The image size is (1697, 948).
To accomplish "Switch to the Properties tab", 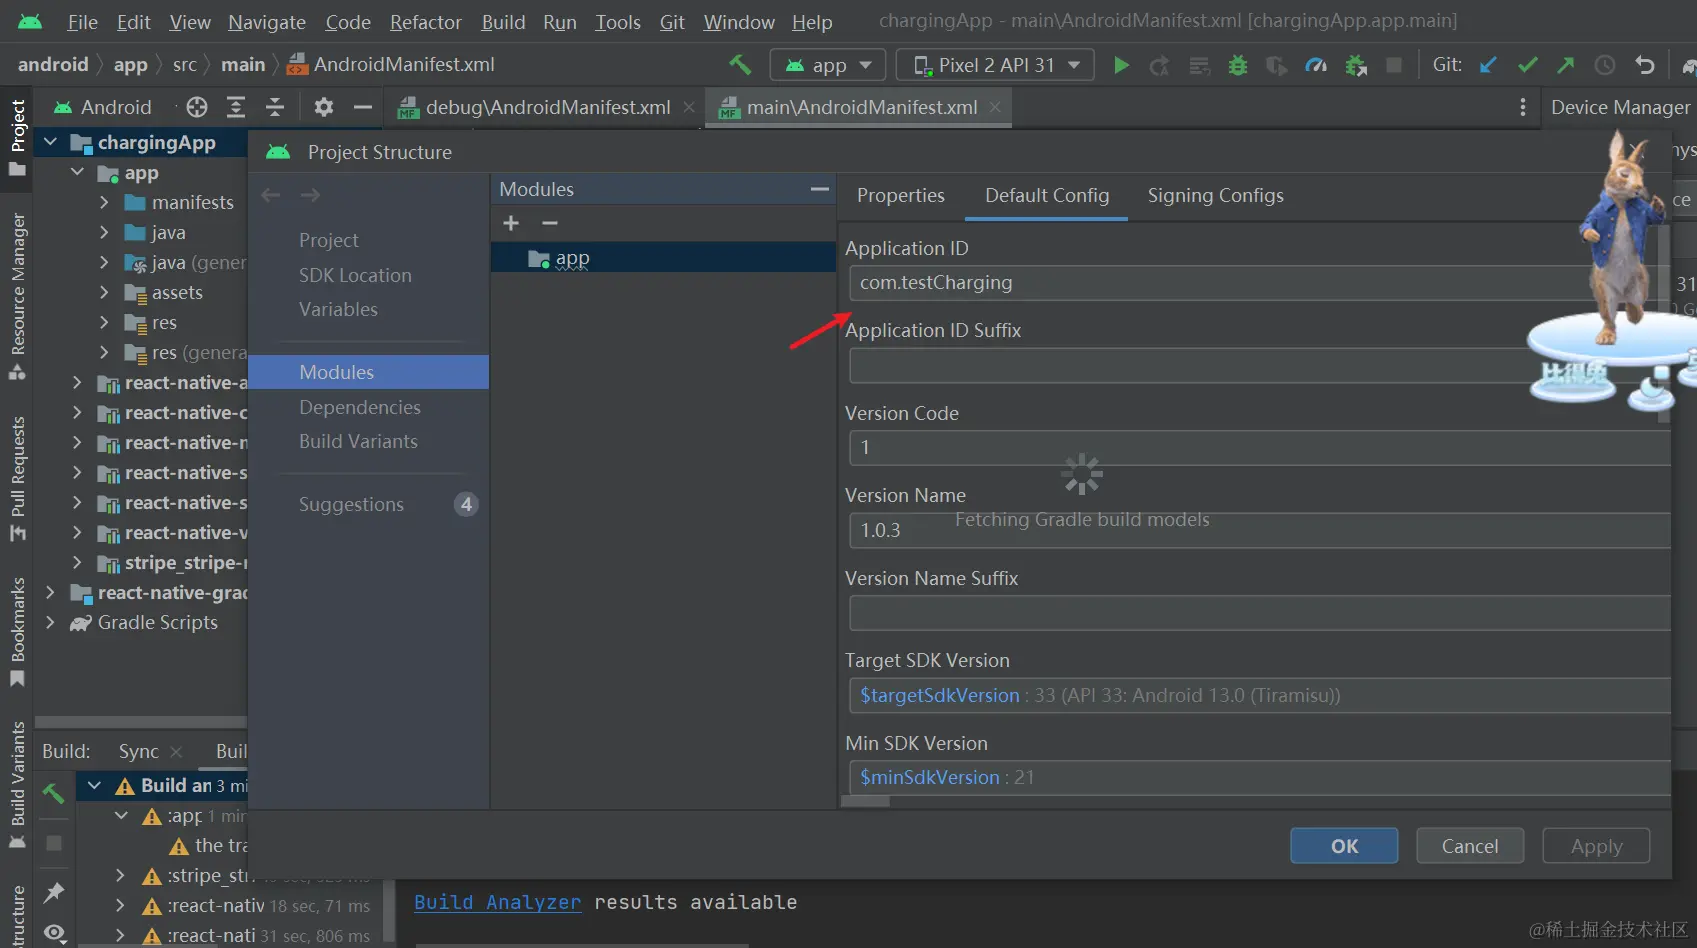I will click(x=900, y=195).
